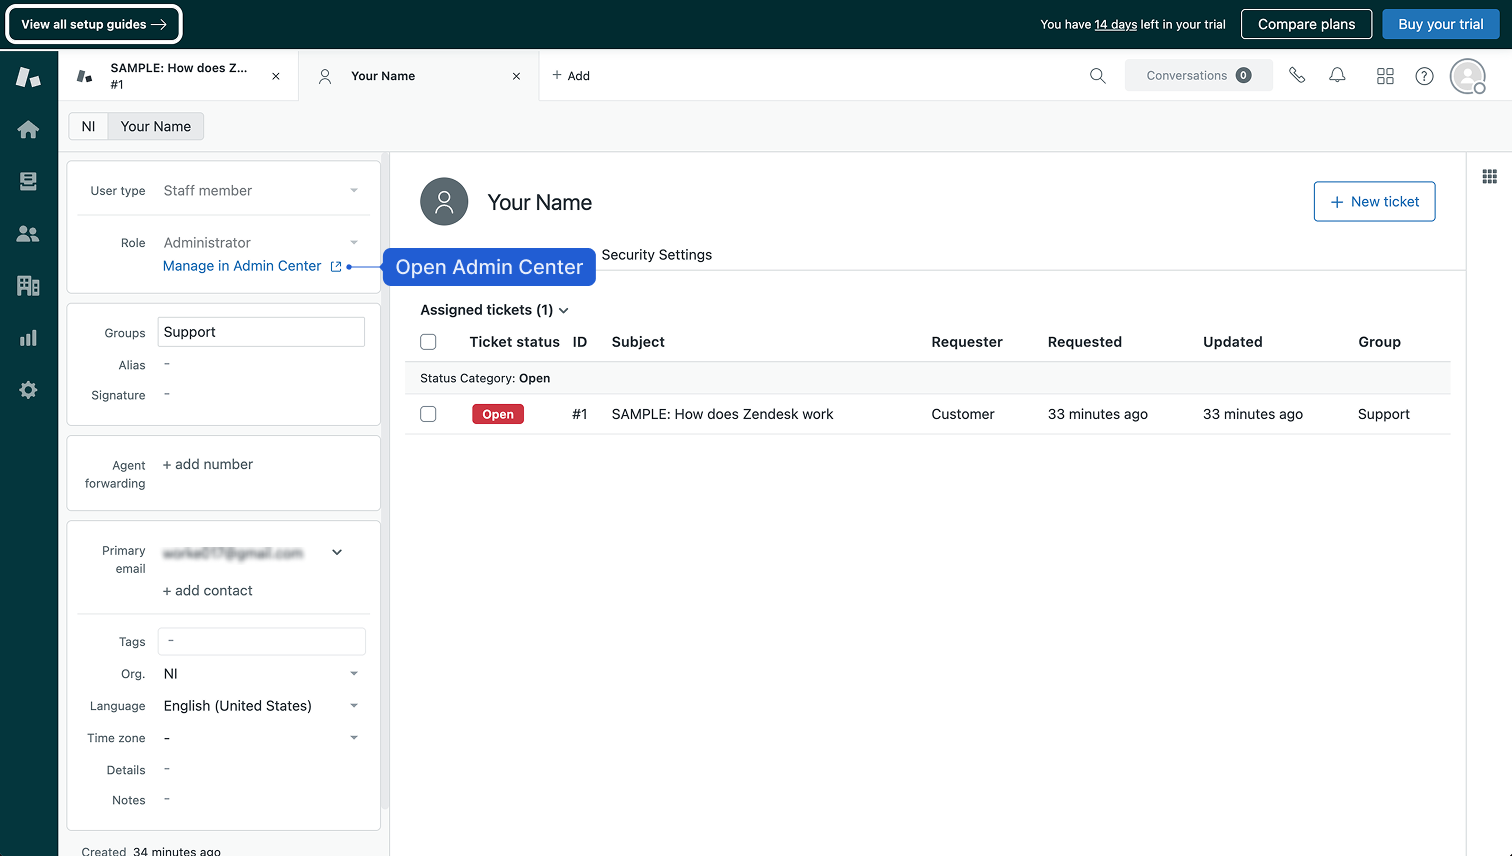Expand the Primary email chevron
The width and height of the screenshot is (1512, 856).
coord(337,552)
